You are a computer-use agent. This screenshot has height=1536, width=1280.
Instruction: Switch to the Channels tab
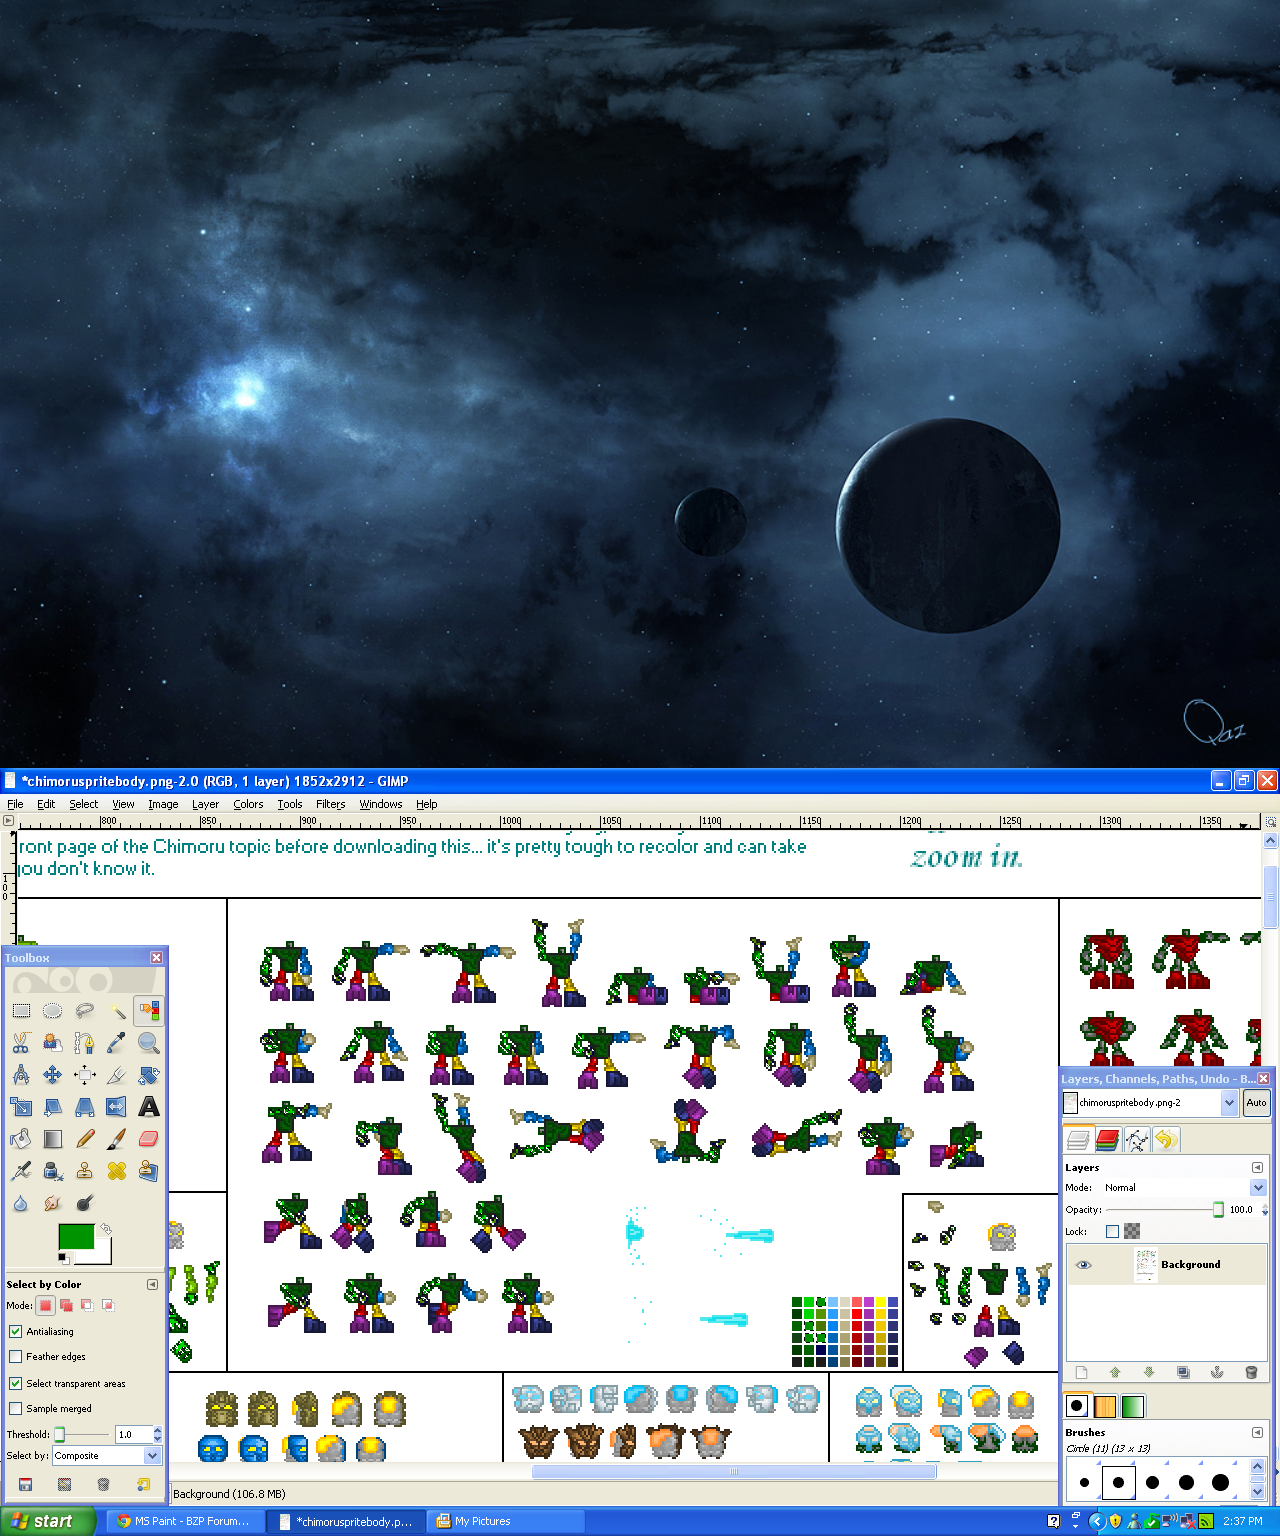click(x=1107, y=1139)
